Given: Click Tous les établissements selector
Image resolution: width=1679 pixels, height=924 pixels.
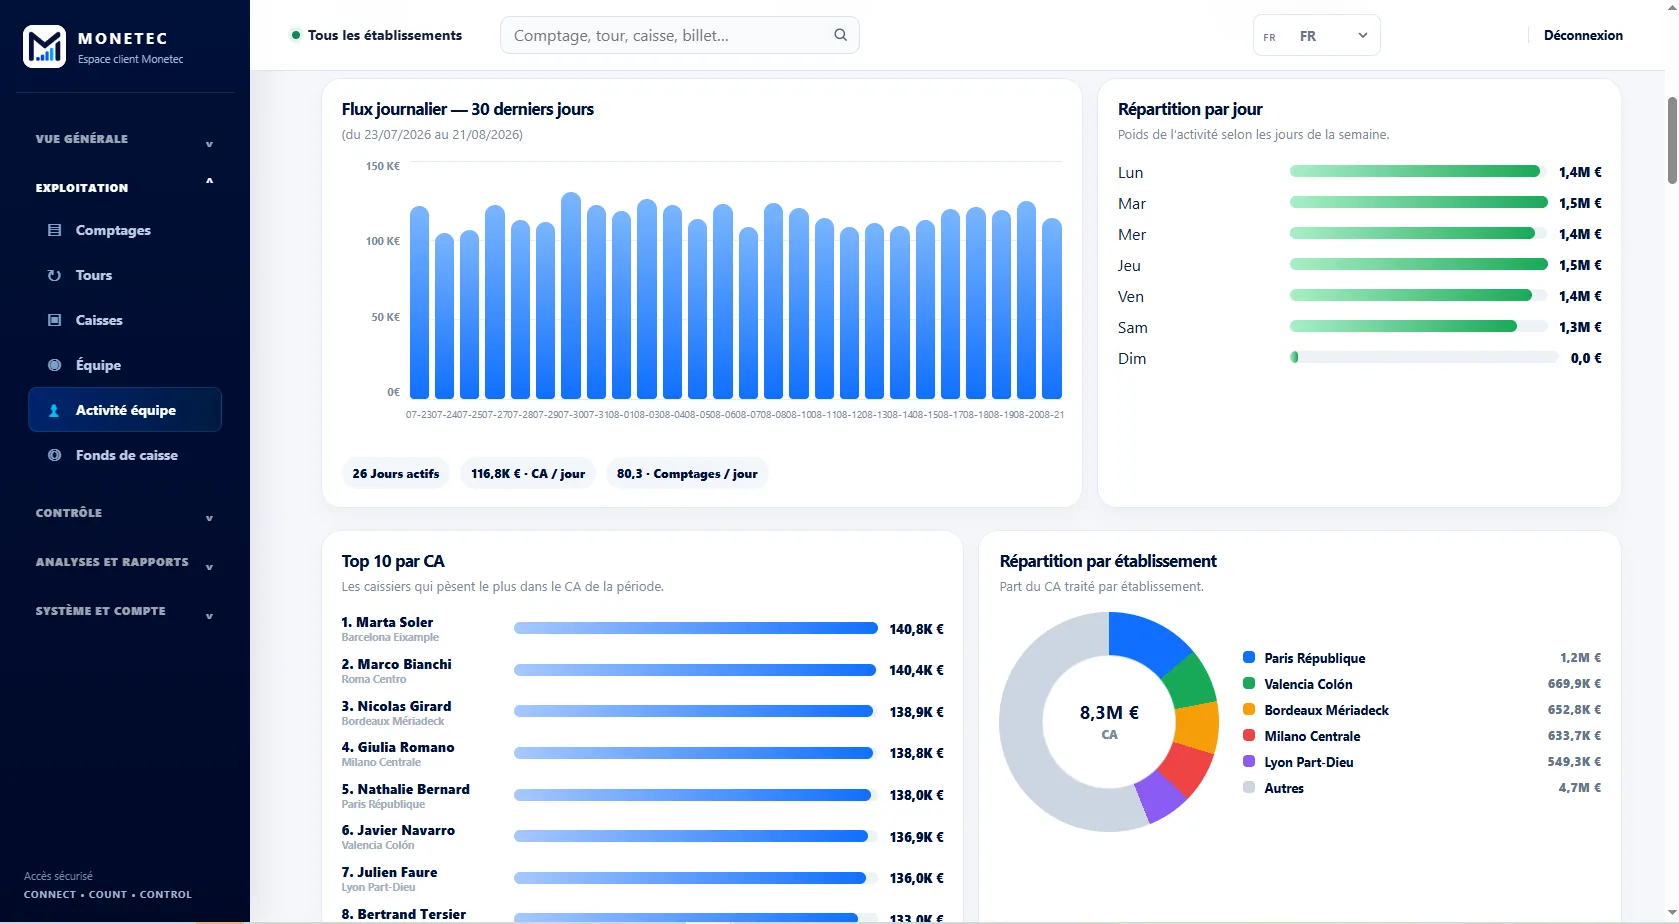Looking at the screenshot, I should [376, 35].
